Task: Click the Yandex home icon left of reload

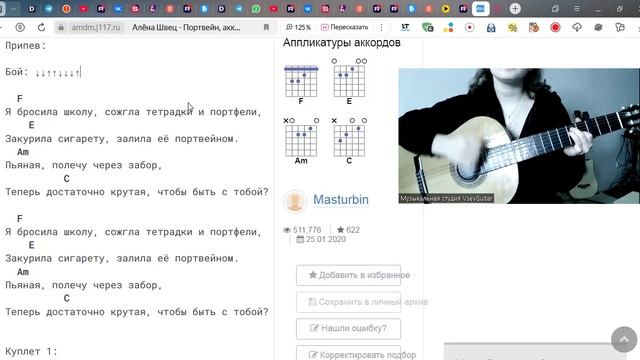Action: tap(20, 27)
